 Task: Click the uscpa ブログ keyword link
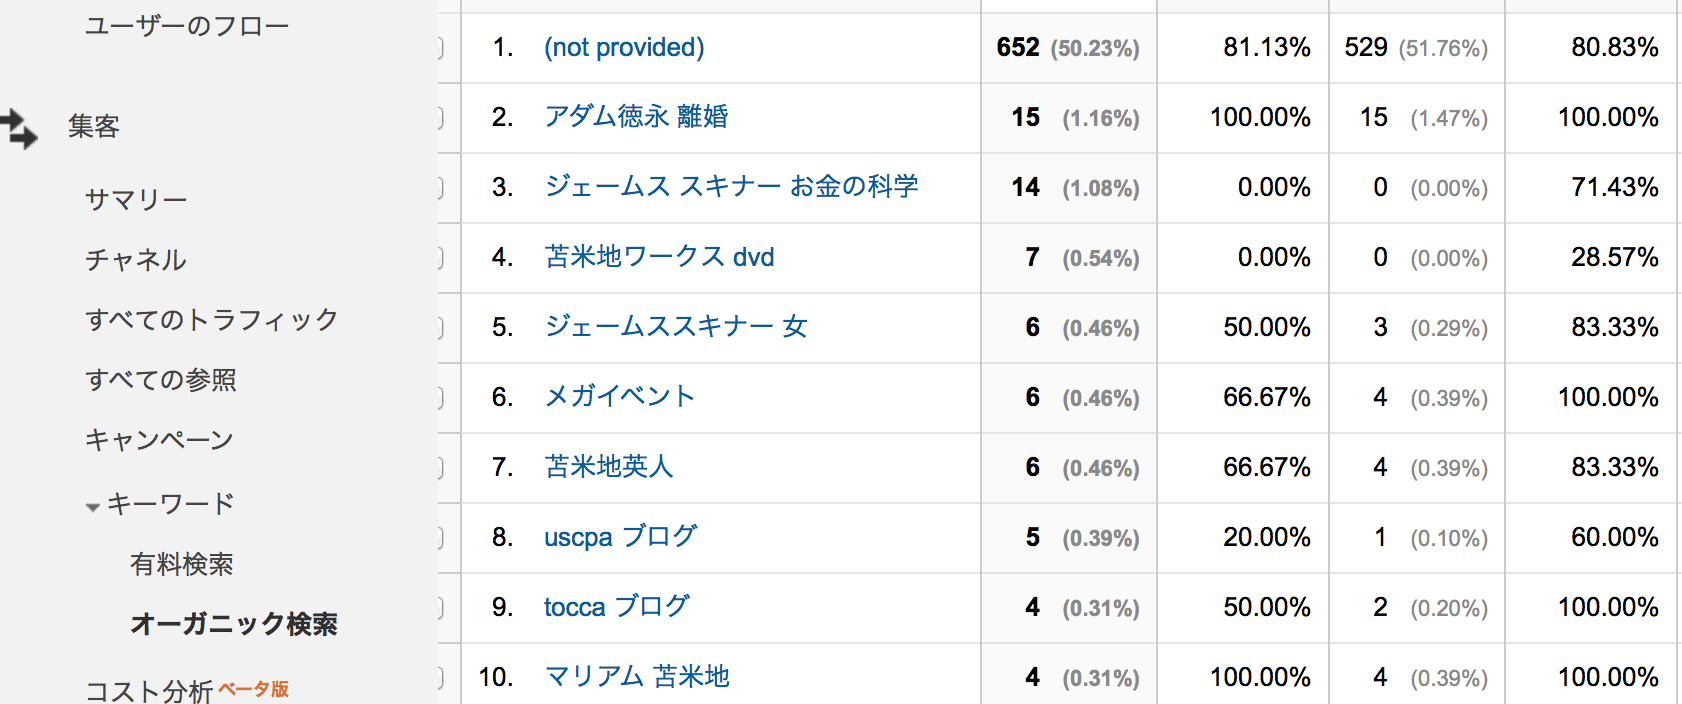click(620, 537)
